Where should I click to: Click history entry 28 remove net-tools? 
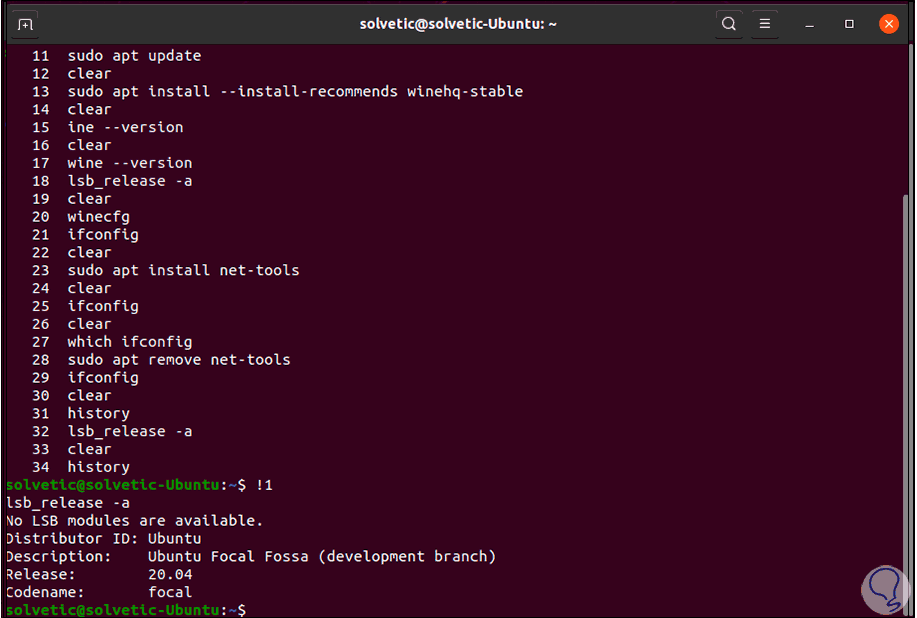point(178,360)
